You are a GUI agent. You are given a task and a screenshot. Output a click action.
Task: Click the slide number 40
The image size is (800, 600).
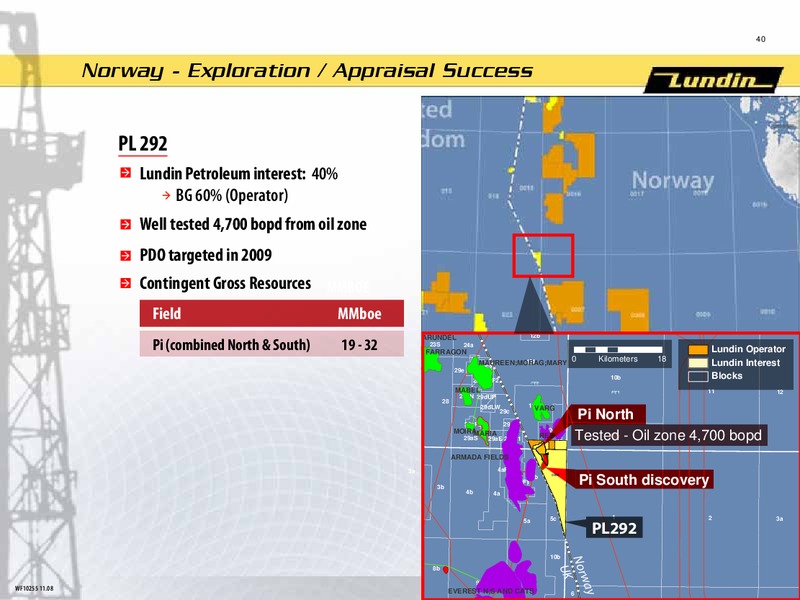(x=760, y=39)
